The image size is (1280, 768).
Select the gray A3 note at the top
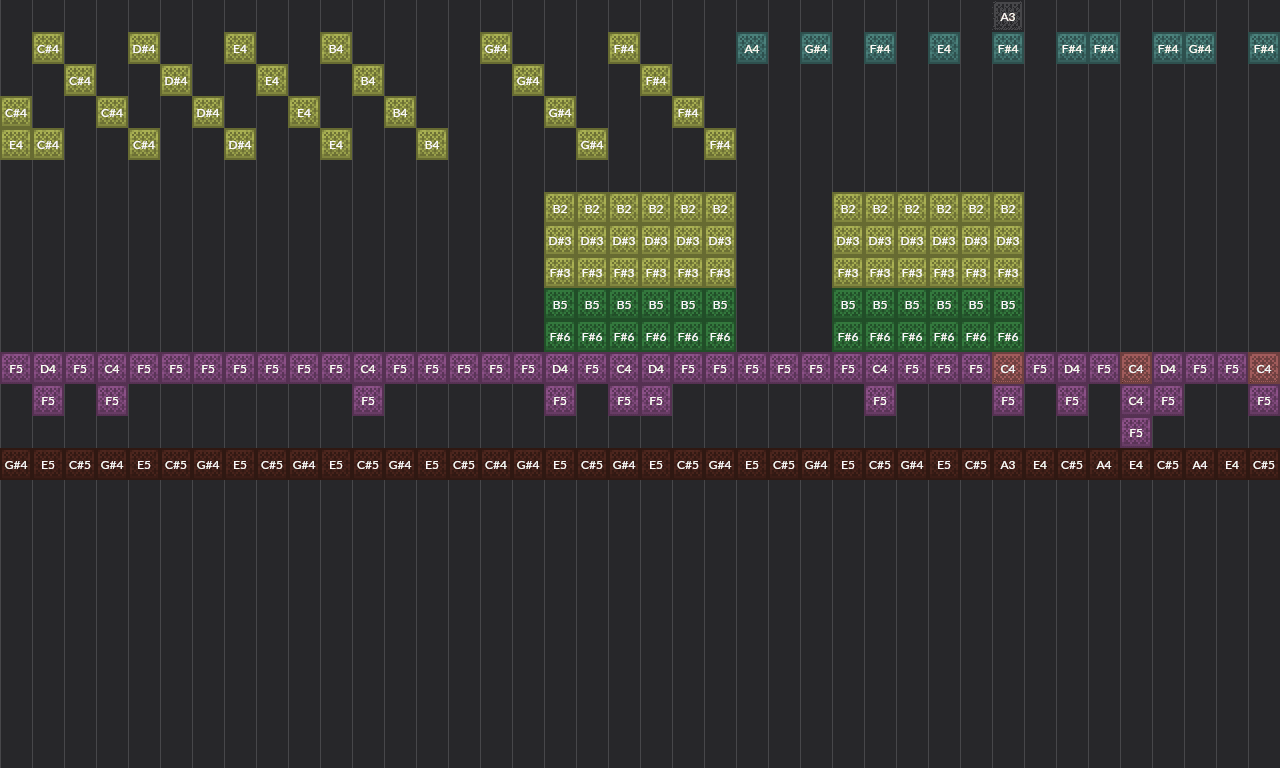(x=1008, y=16)
